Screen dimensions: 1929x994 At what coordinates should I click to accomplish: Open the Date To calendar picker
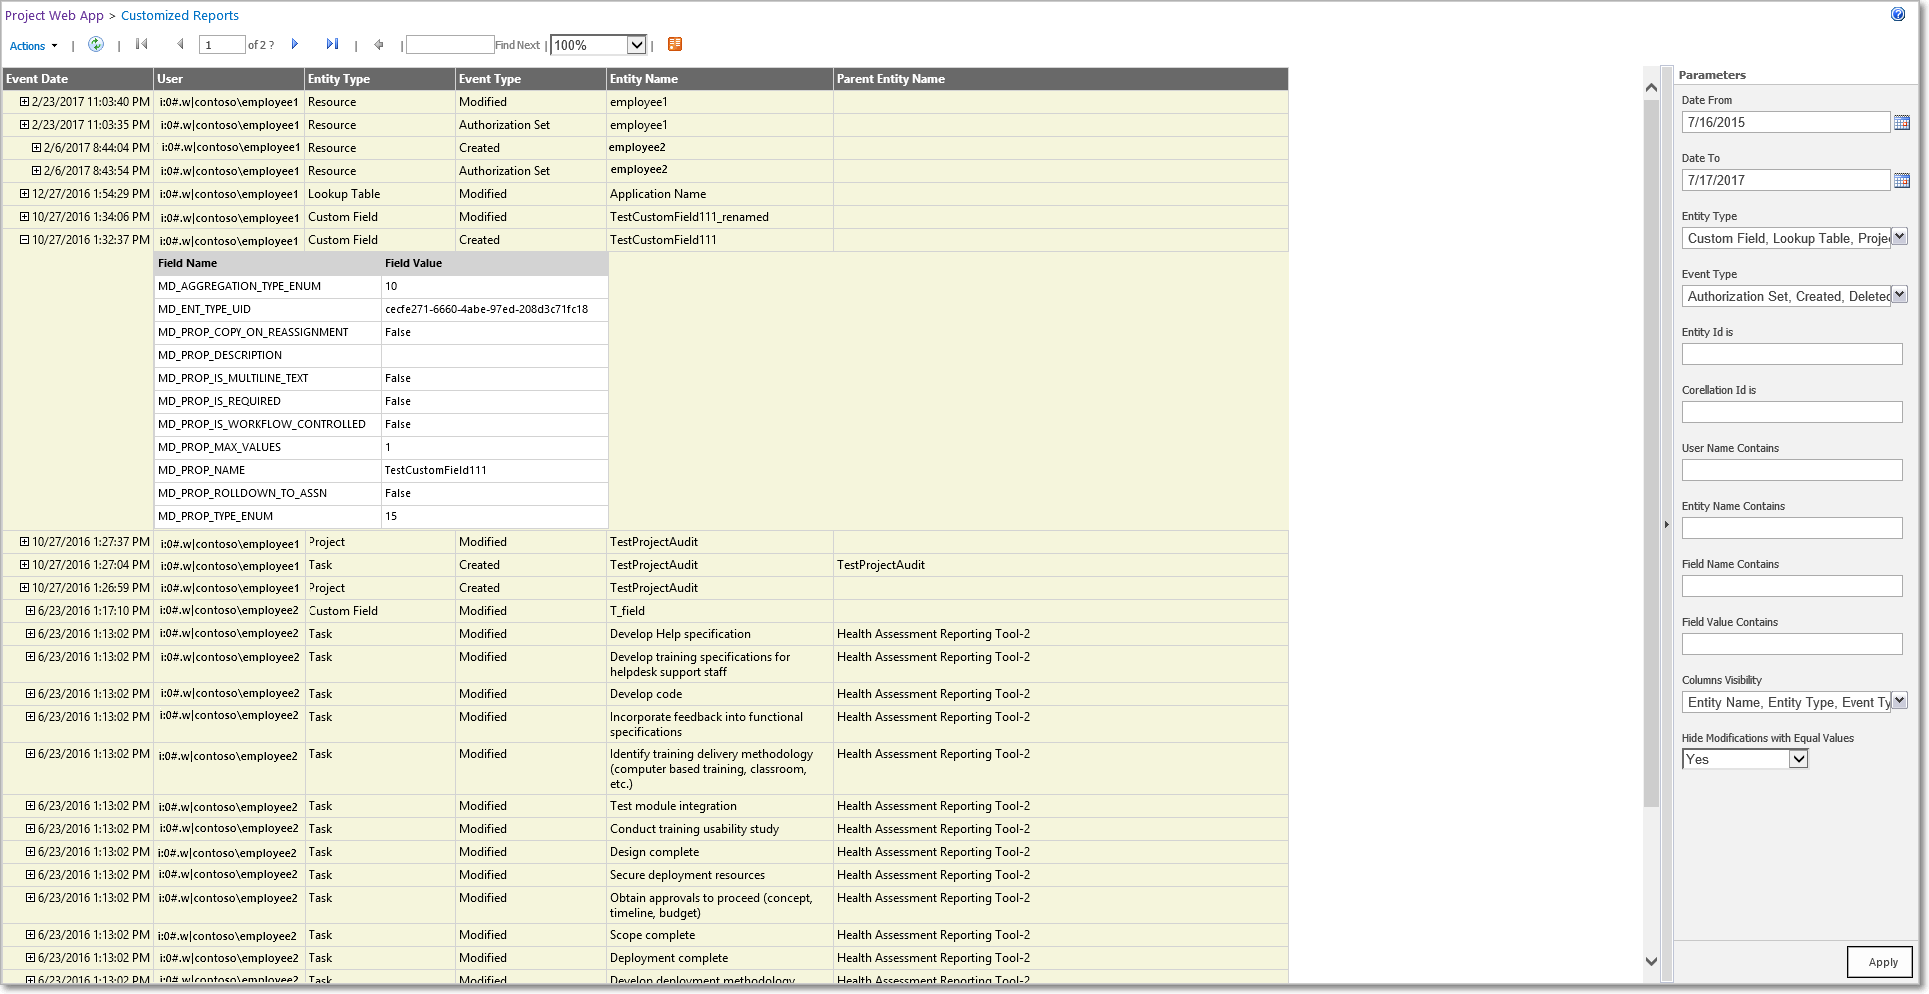[x=1902, y=180]
